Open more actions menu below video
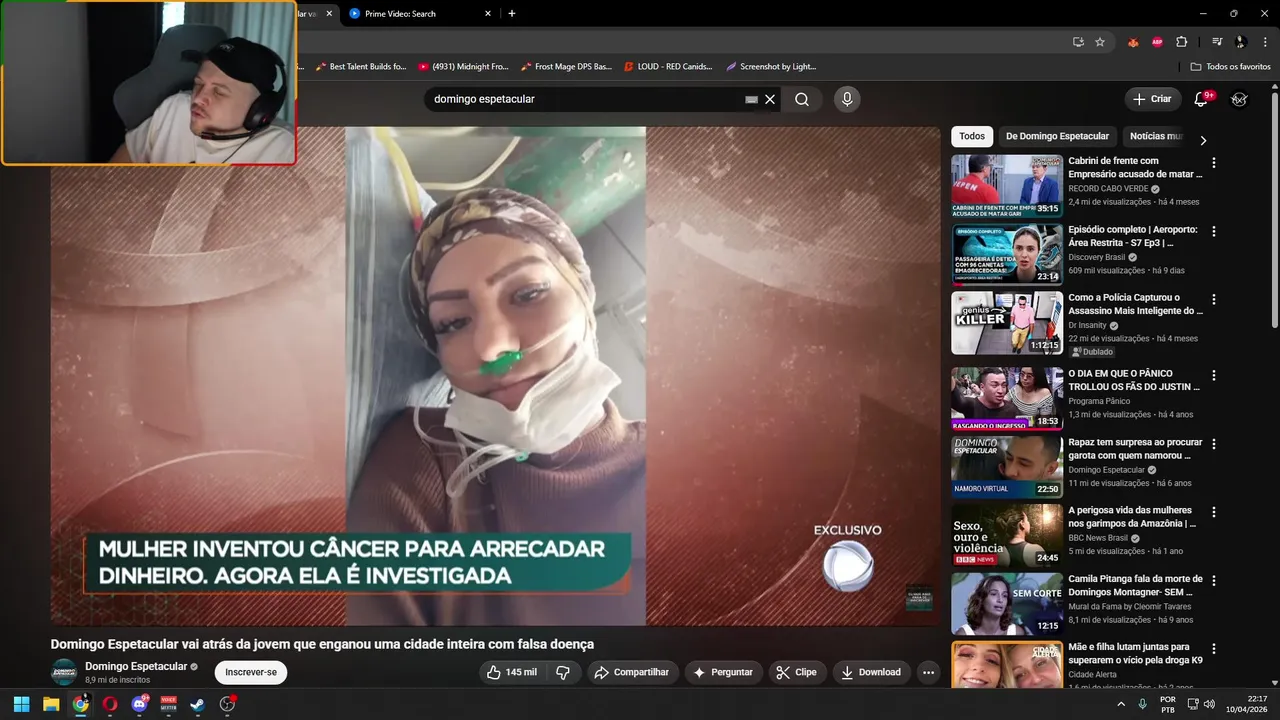 (x=928, y=672)
